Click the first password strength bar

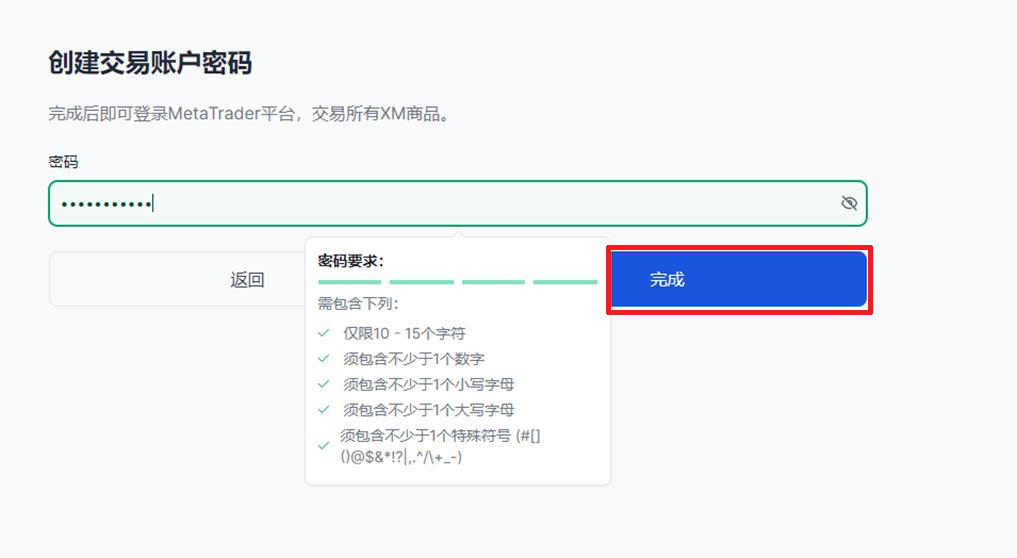349,282
